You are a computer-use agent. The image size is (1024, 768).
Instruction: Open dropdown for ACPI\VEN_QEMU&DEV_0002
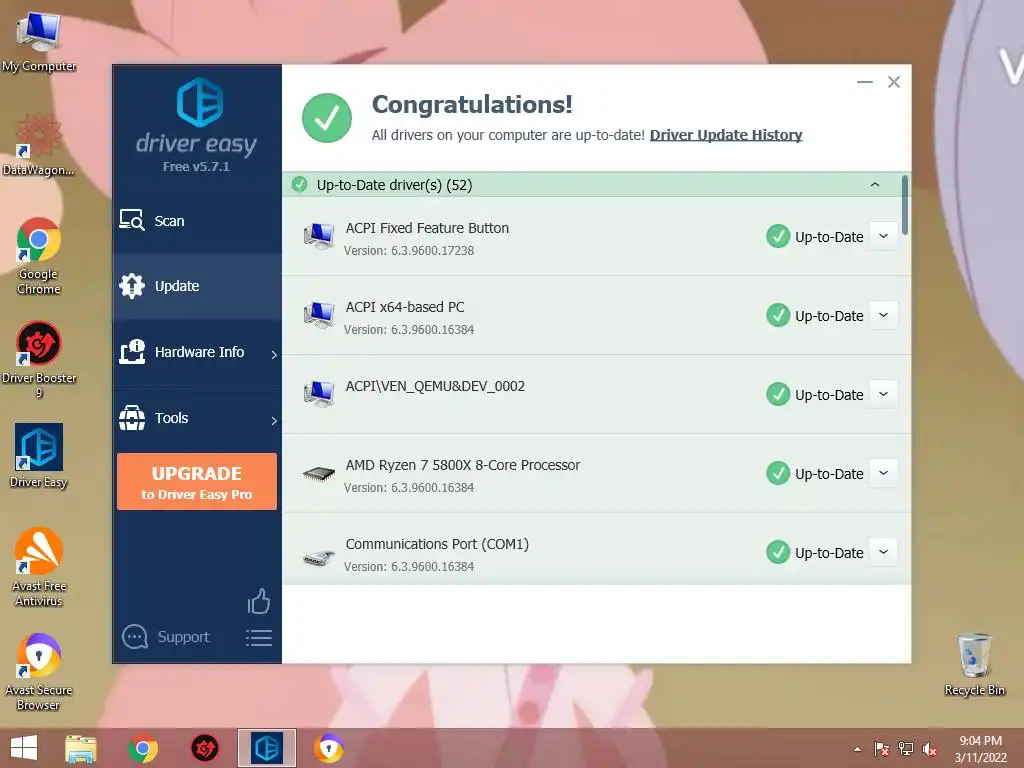click(x=883, y=394)
